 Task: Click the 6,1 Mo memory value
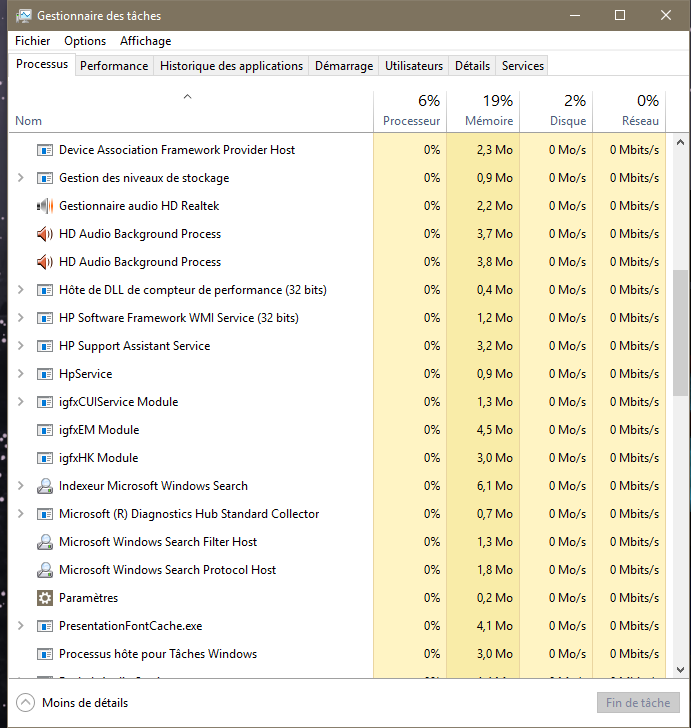point(495,486)
